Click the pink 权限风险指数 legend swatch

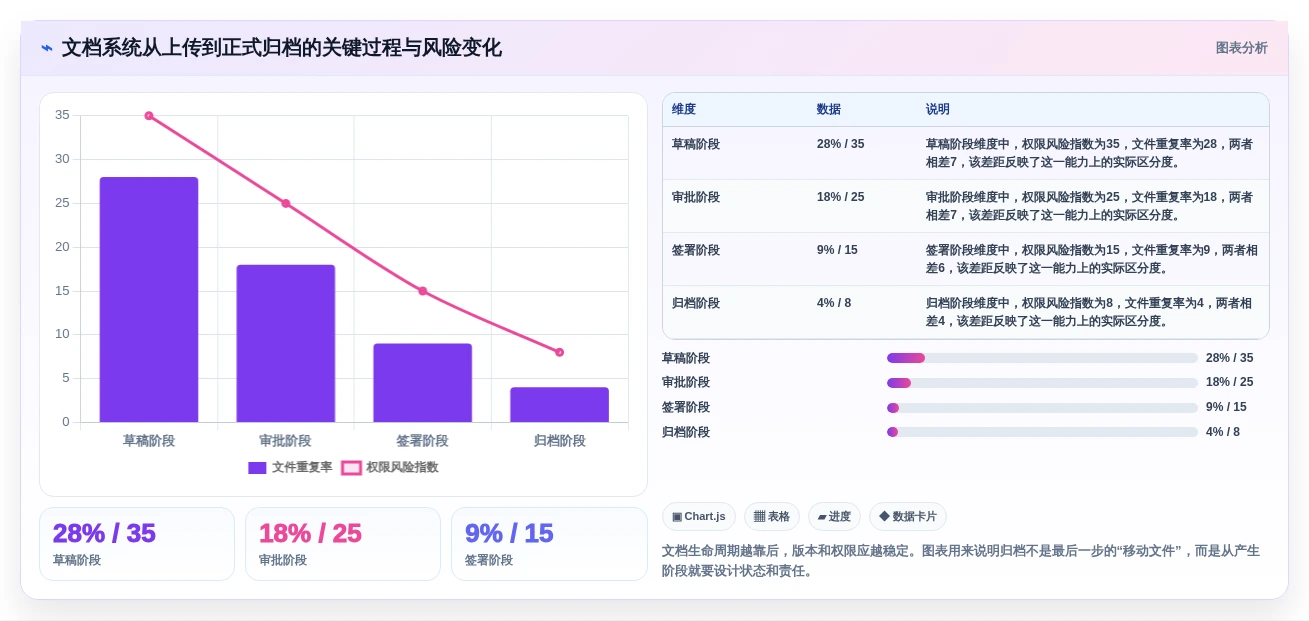pos(351,468)
